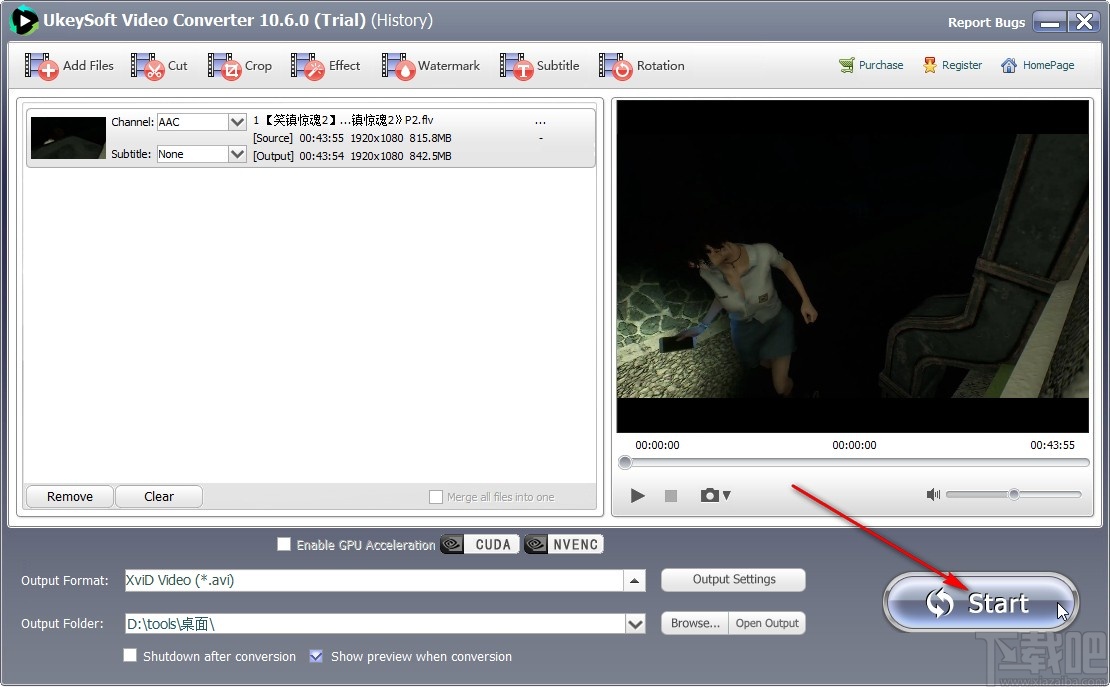Open the Watermark tool
This screenshot has height=687, width=1110.
pos(430,66)
